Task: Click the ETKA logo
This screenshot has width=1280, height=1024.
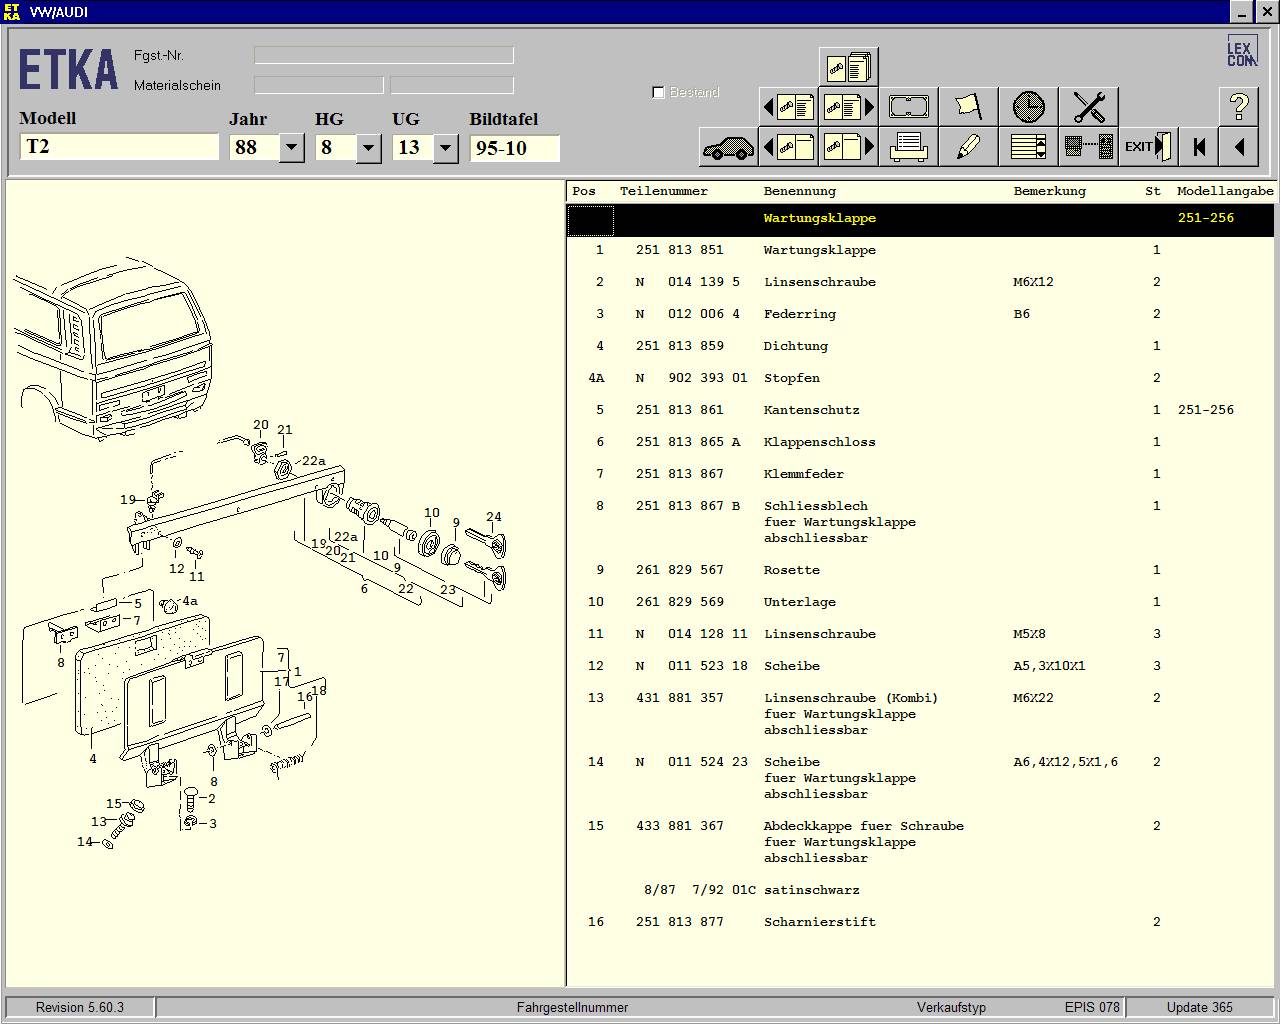Action: (x=67, y=71)
